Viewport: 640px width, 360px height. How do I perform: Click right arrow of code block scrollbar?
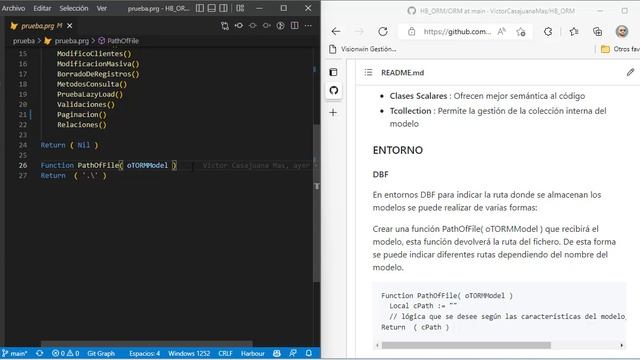click(622, 345)
